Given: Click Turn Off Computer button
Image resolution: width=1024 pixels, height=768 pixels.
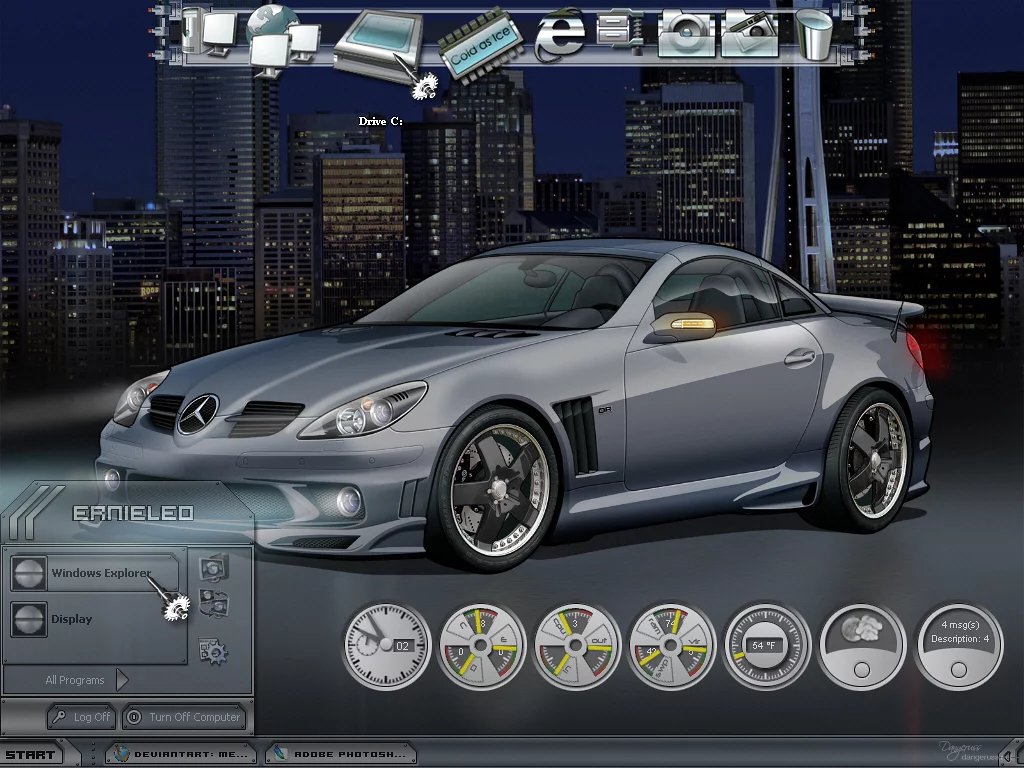Looking at the screenshot, I should 184,717.
